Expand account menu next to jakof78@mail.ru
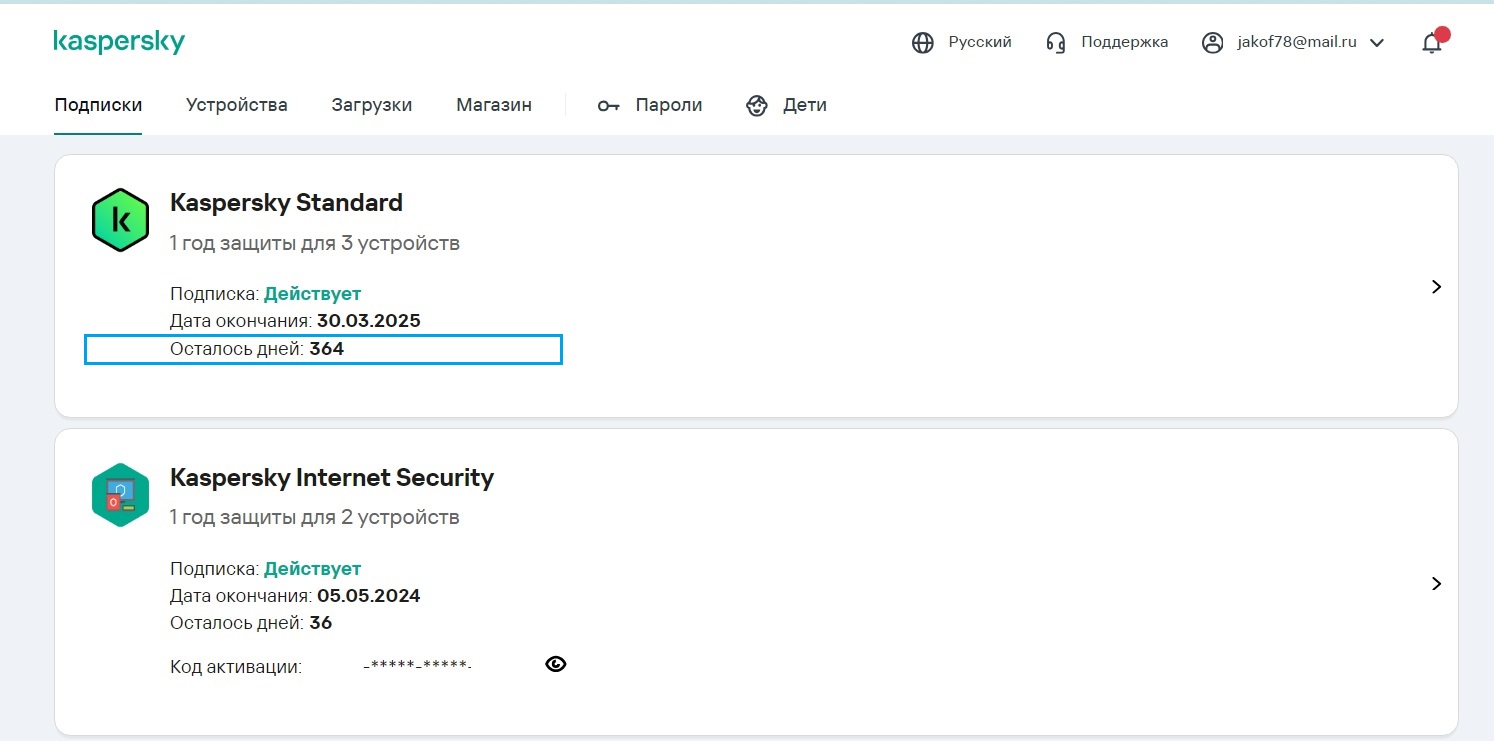 coord(1377,43)
